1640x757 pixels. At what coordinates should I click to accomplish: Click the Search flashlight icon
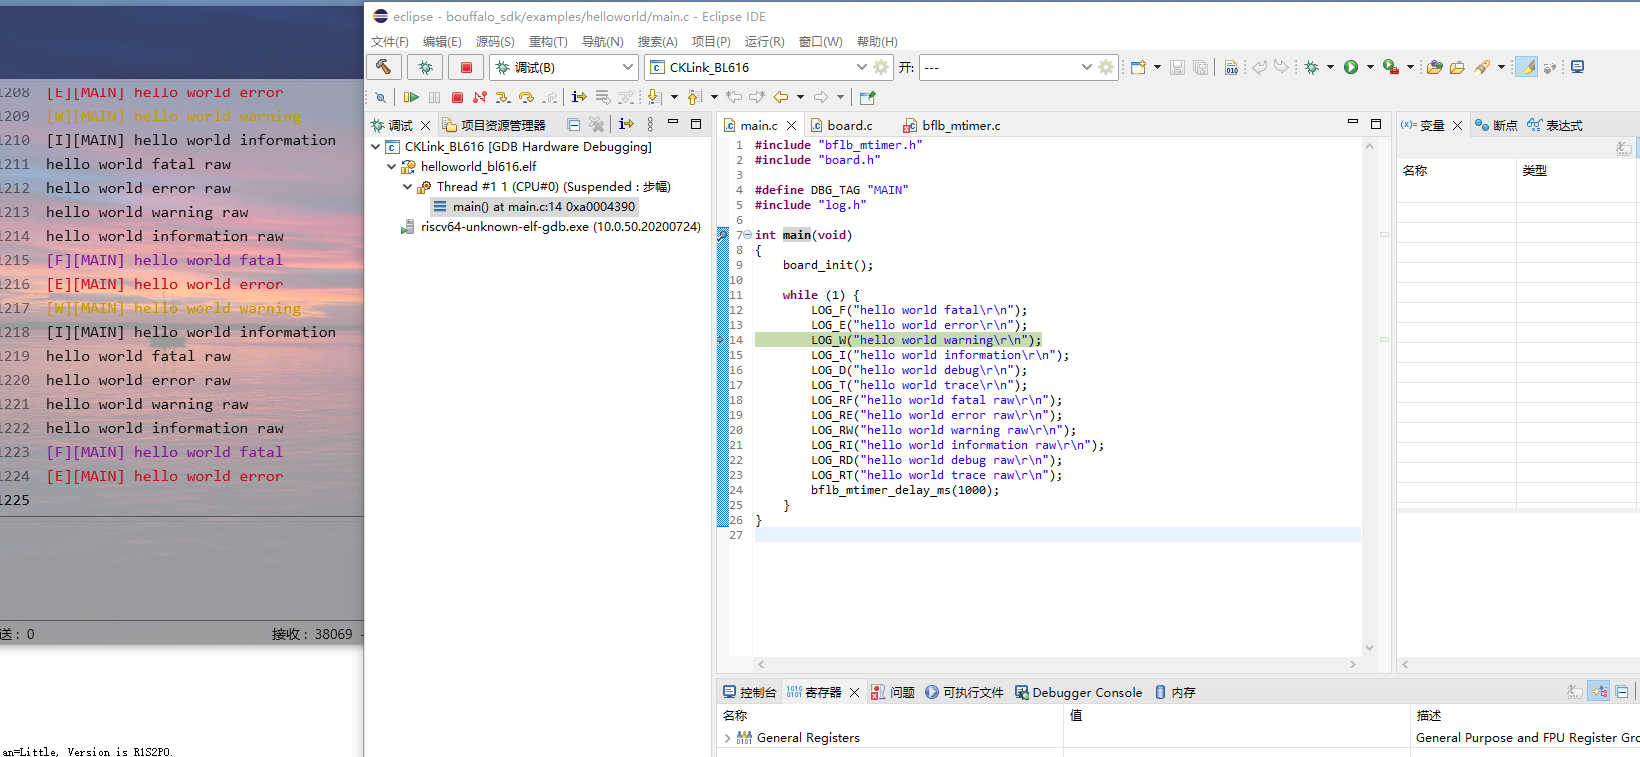pos(1482,67)
